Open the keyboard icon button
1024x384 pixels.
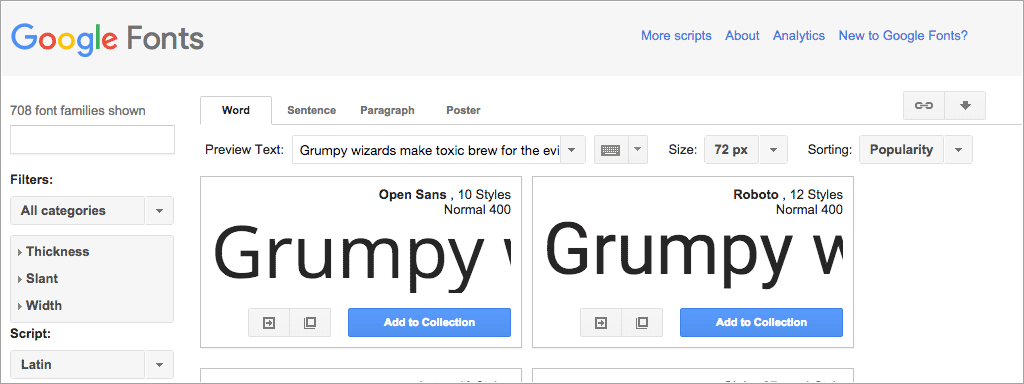(x=611, y=150)
